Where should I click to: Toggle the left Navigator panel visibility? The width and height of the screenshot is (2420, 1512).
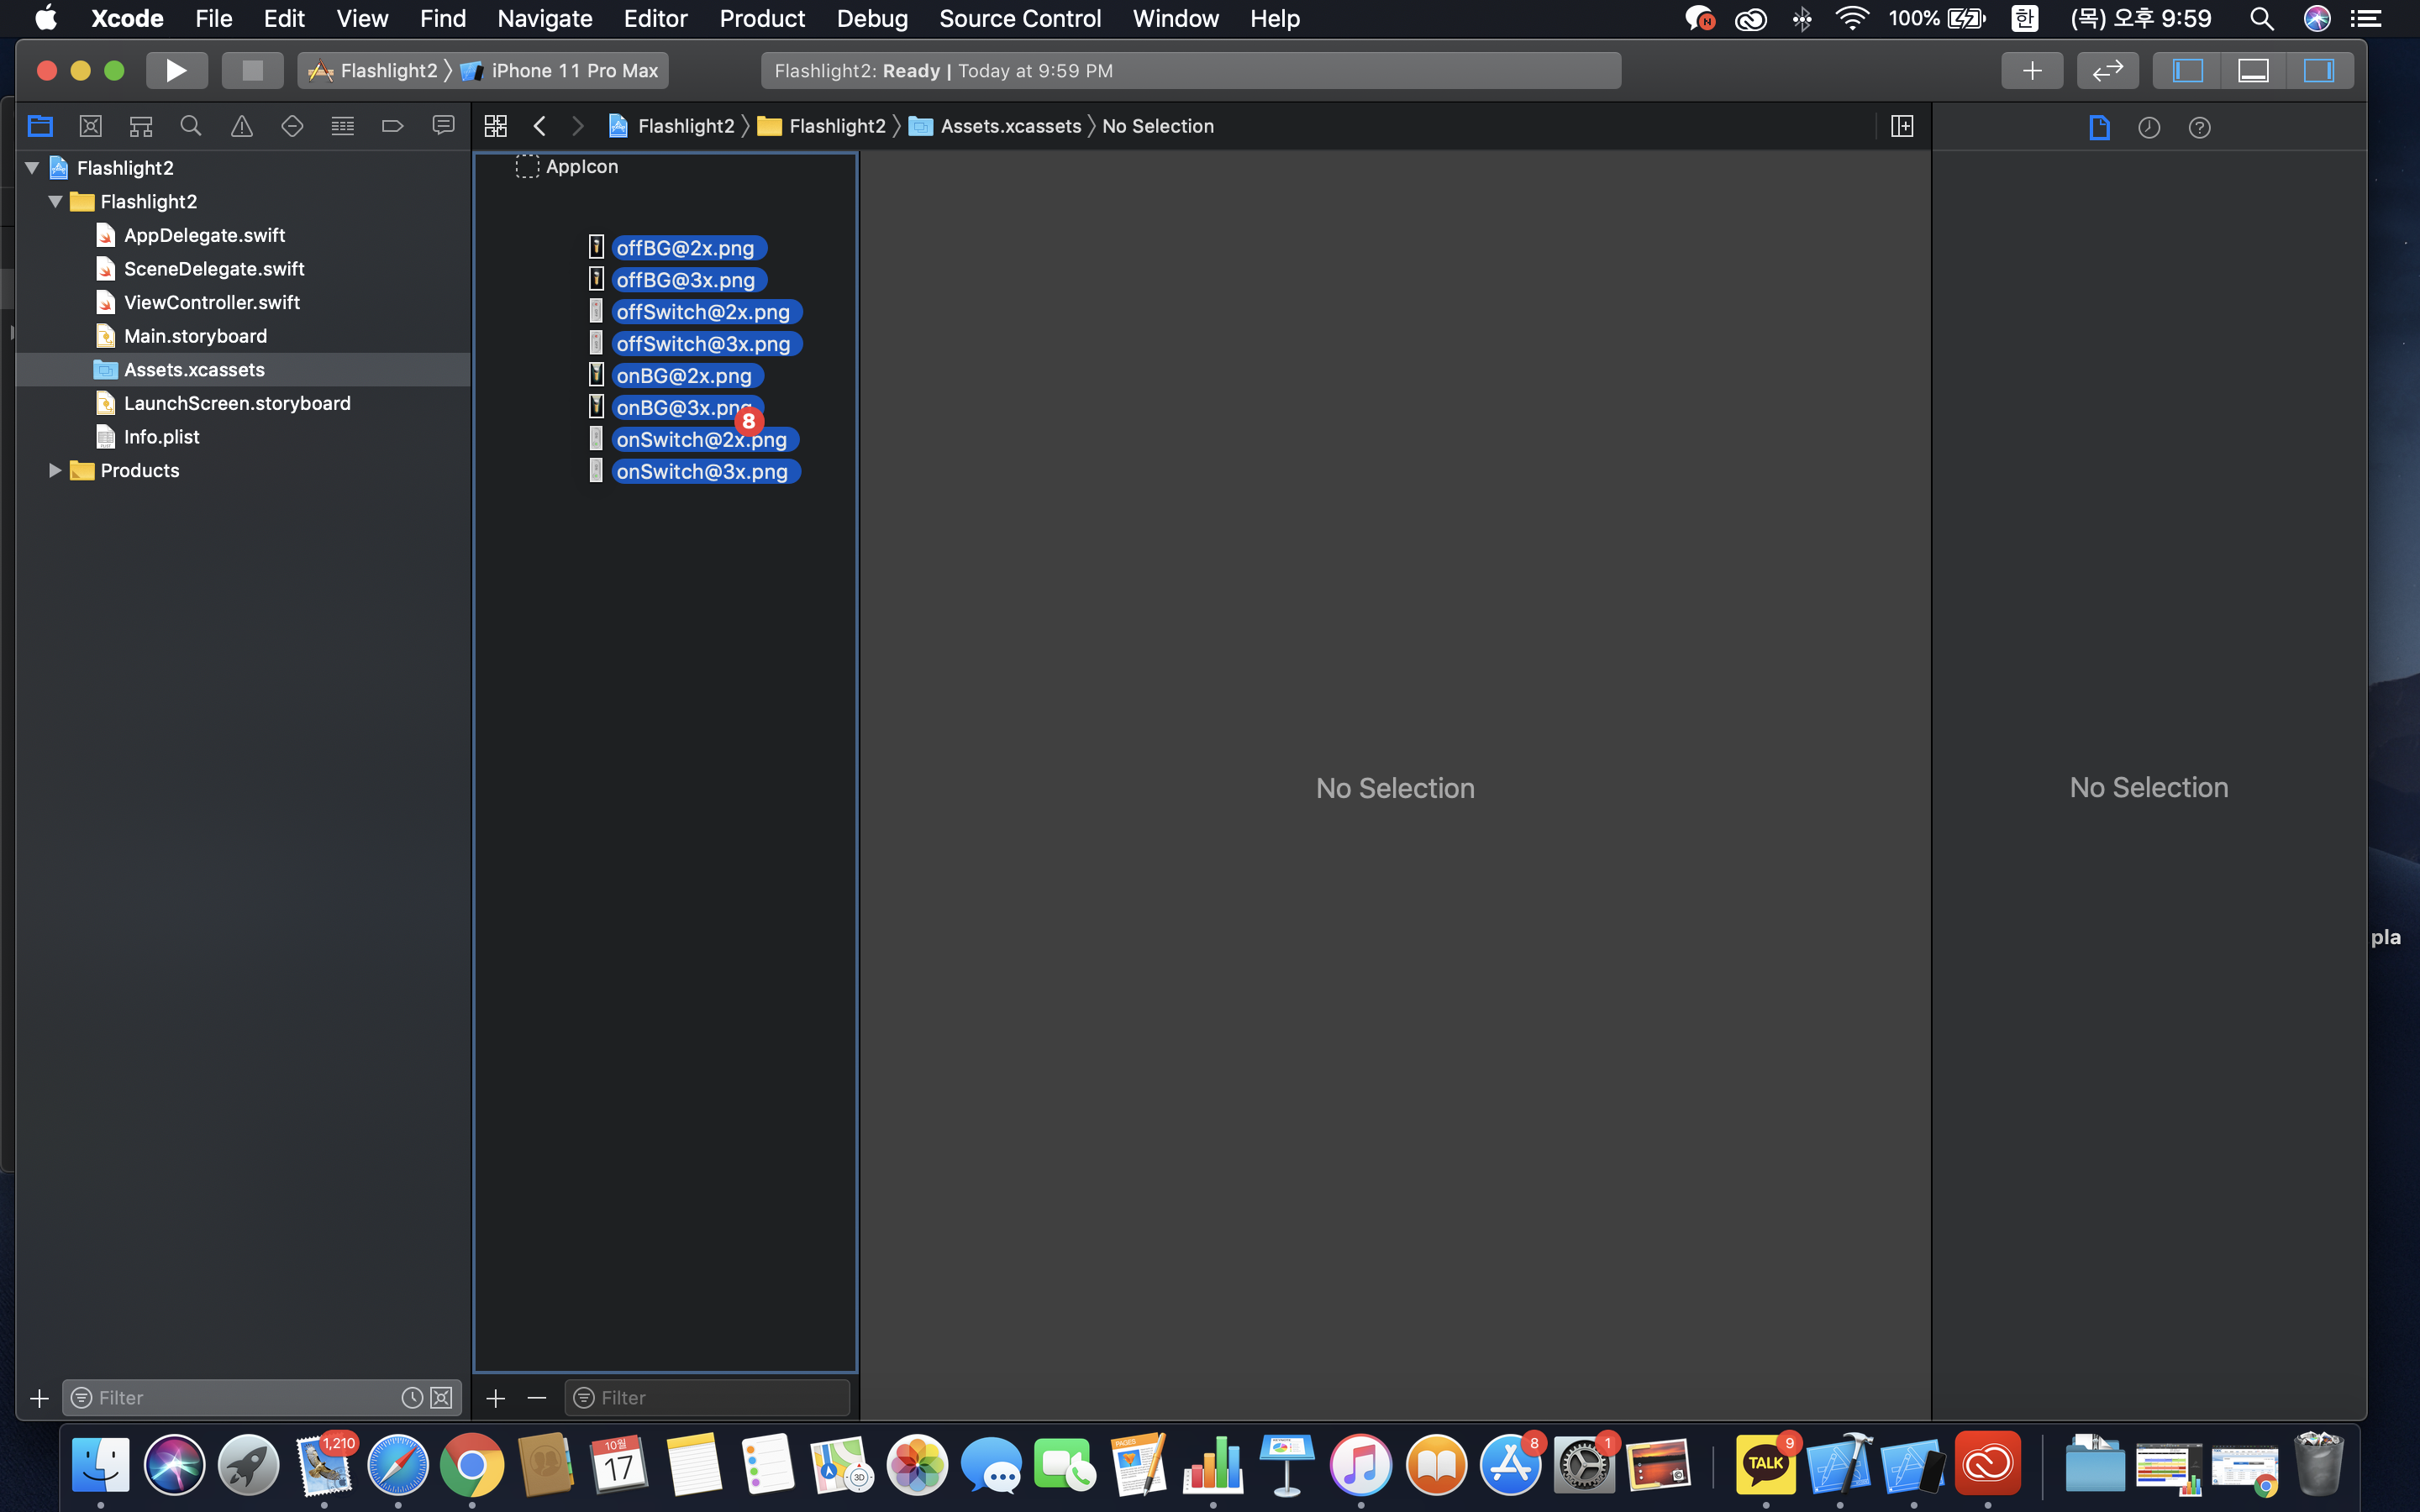[x=2187, y=70]
